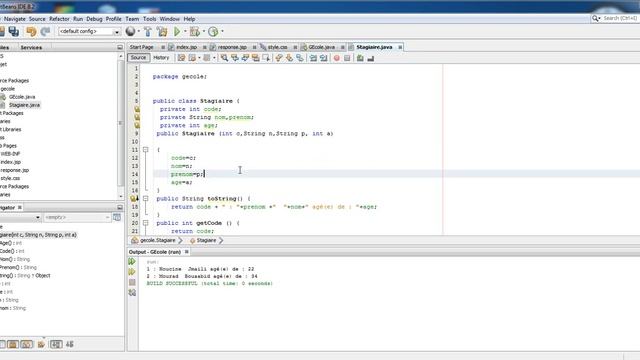Select response.jsp in the project tree

pyautogui.click(x=14, y=170)
